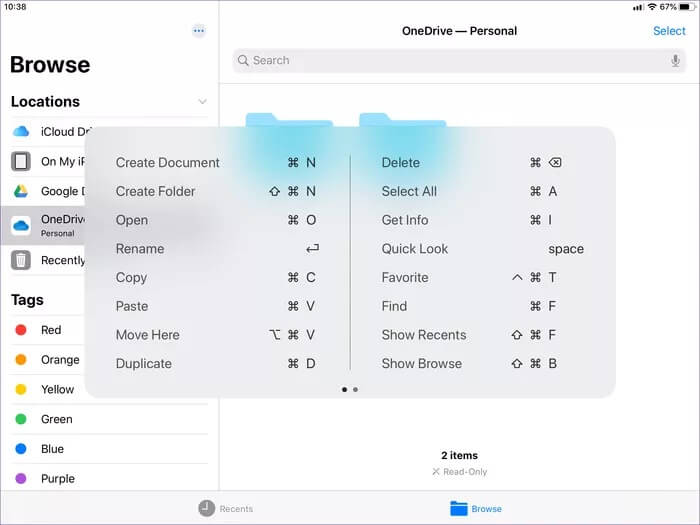The image size is (700, 525).
Task: Select the OneDrive cloud icon
Action: [x=21, y=225]
